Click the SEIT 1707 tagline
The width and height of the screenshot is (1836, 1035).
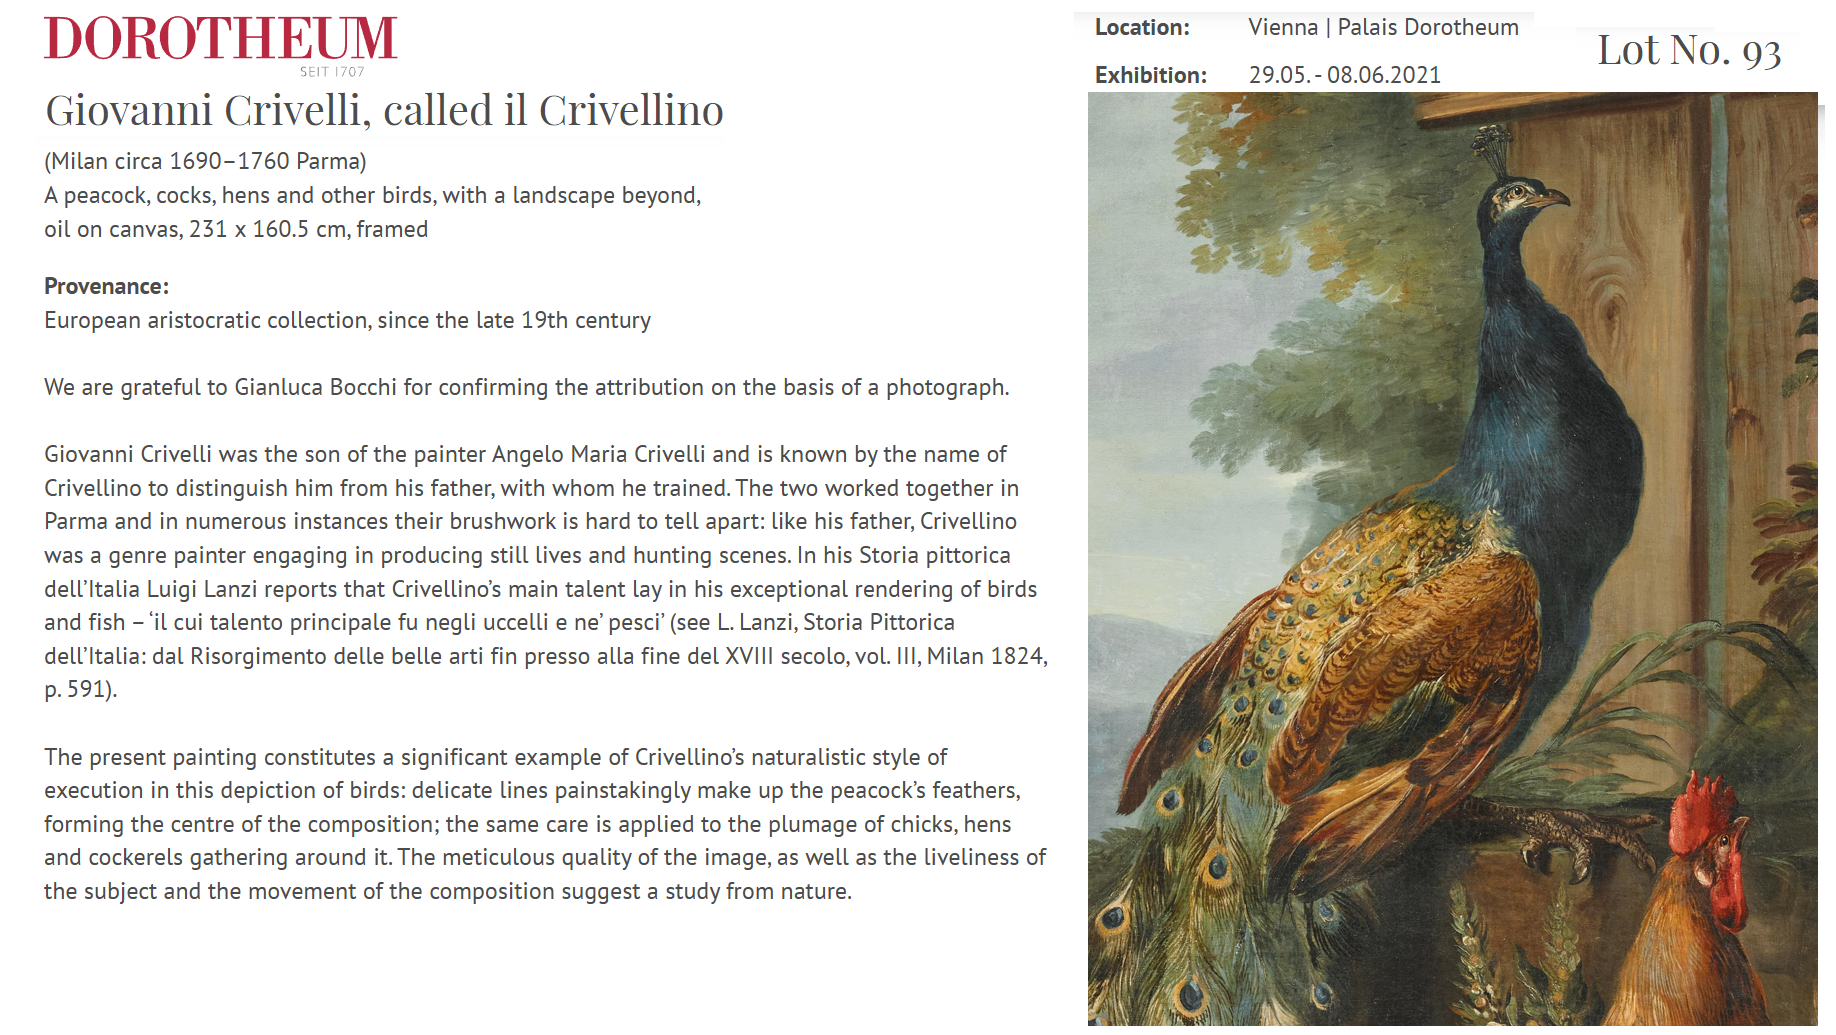332,72
